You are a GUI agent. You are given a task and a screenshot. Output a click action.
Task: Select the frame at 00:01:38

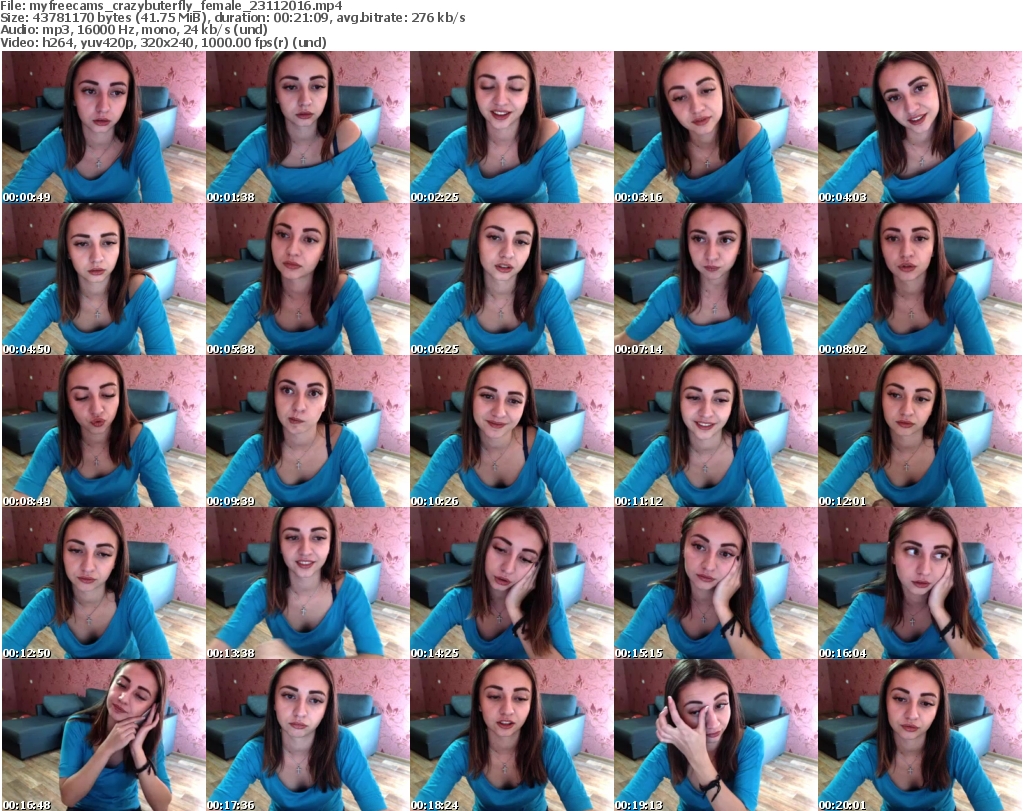pyautogui.click(x=308, y=127)
